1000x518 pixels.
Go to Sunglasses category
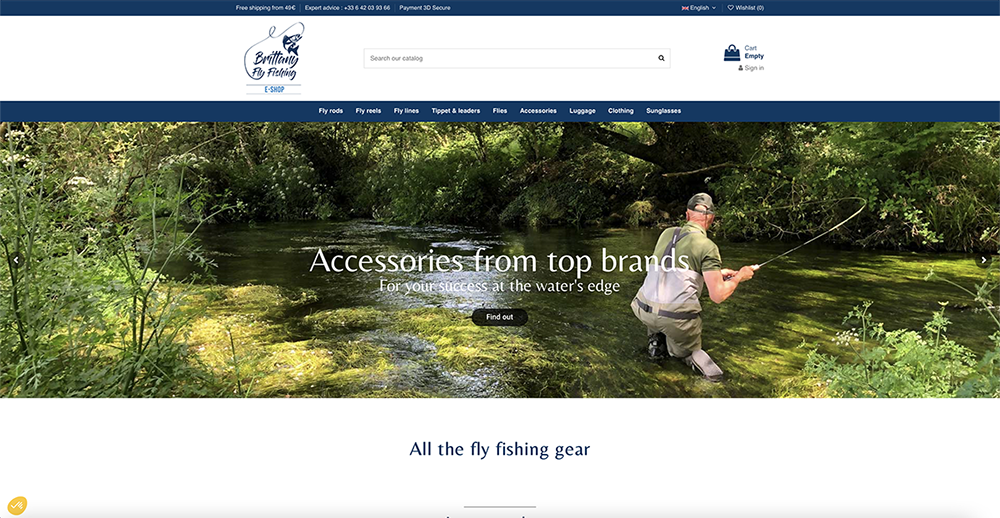663,110
